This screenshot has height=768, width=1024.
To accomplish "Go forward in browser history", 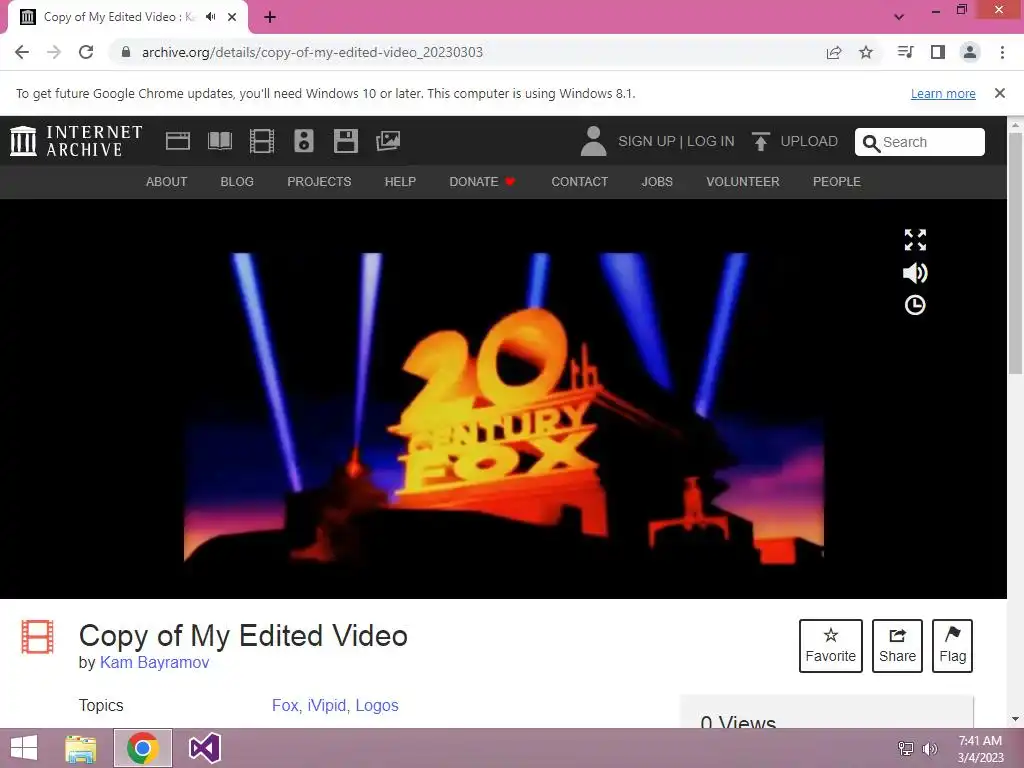I will [54, 52].
